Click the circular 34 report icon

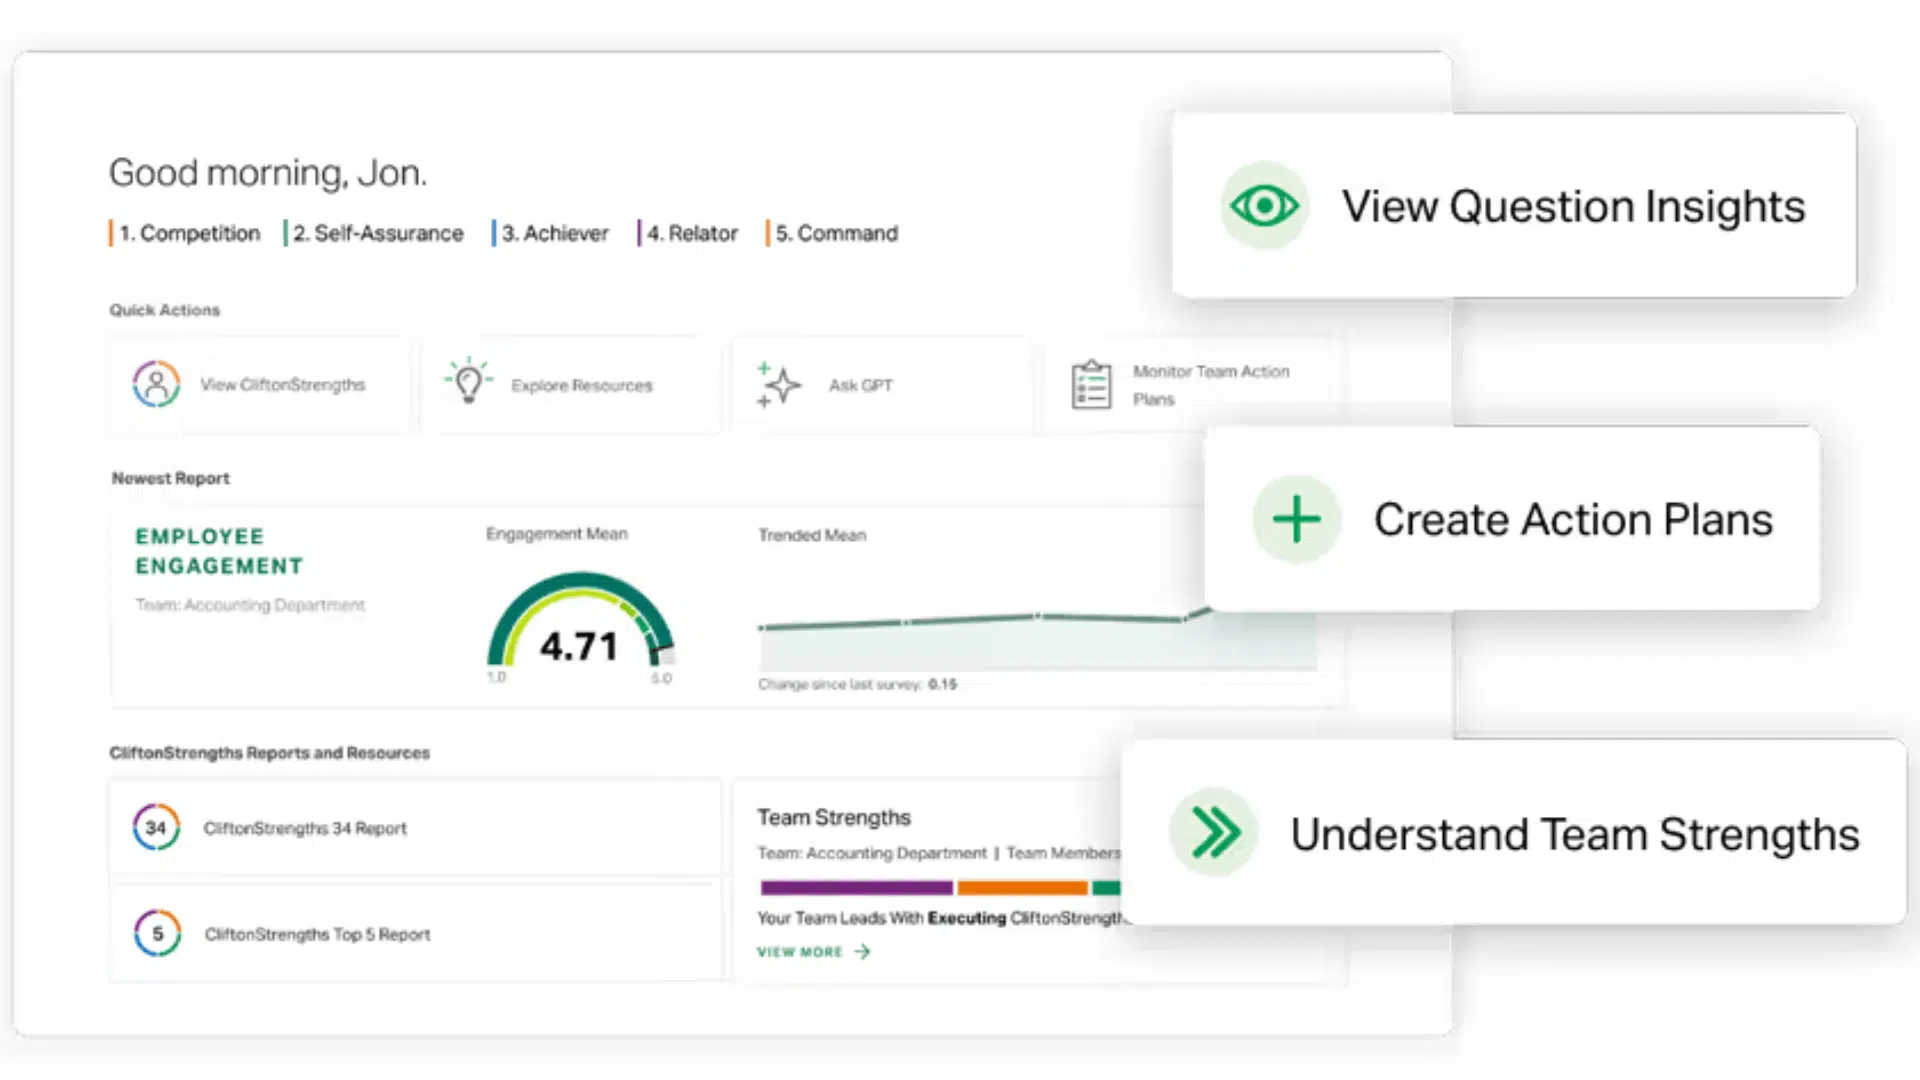point(156,828)
